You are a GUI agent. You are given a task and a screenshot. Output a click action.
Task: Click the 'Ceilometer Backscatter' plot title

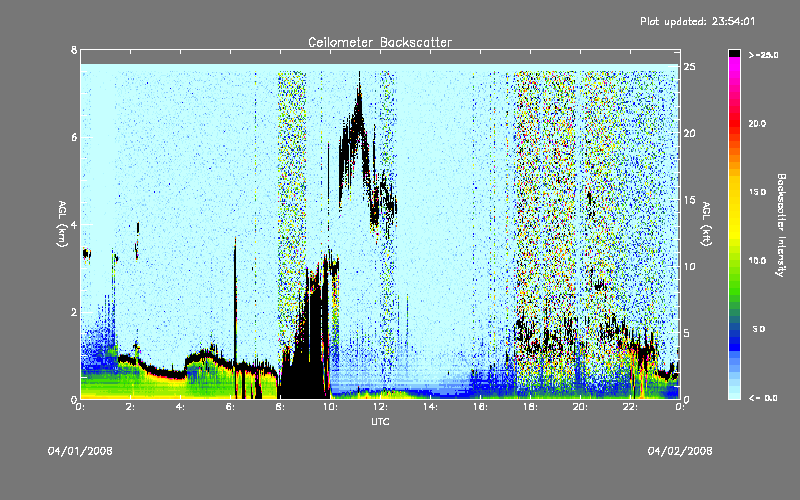point(380,42)
